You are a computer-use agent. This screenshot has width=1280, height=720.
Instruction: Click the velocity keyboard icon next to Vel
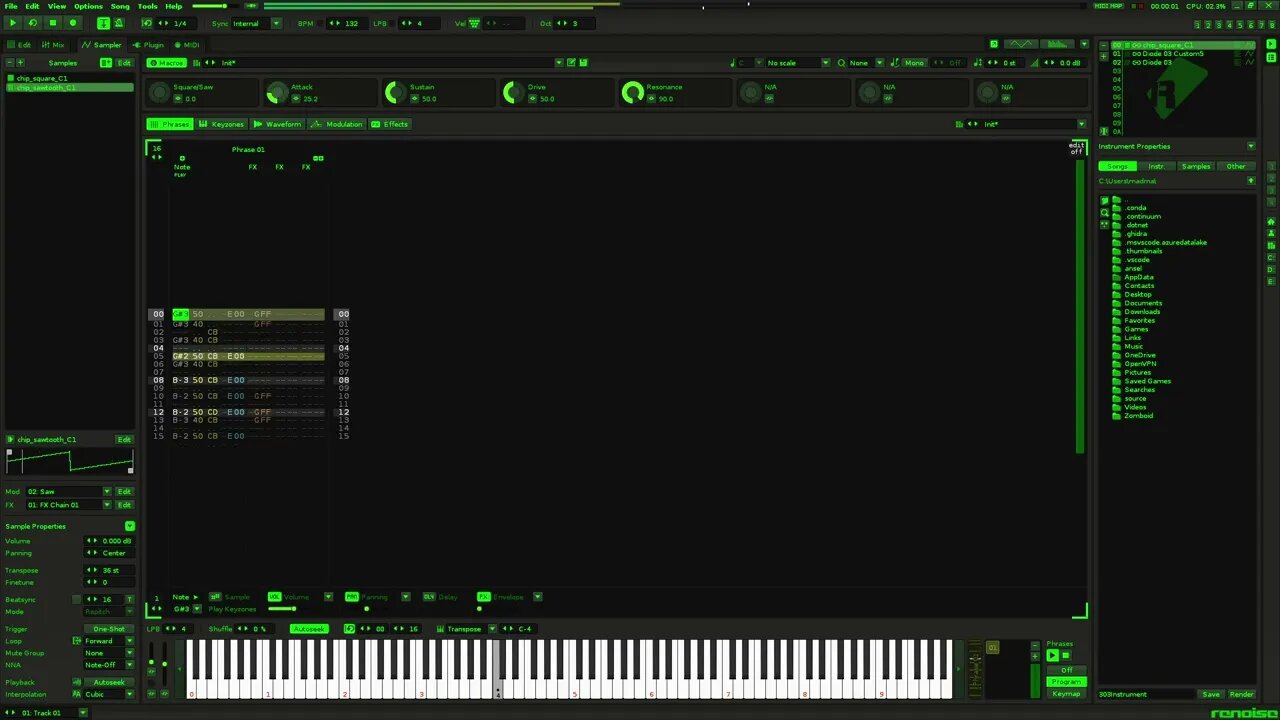(x=473, y=23)
